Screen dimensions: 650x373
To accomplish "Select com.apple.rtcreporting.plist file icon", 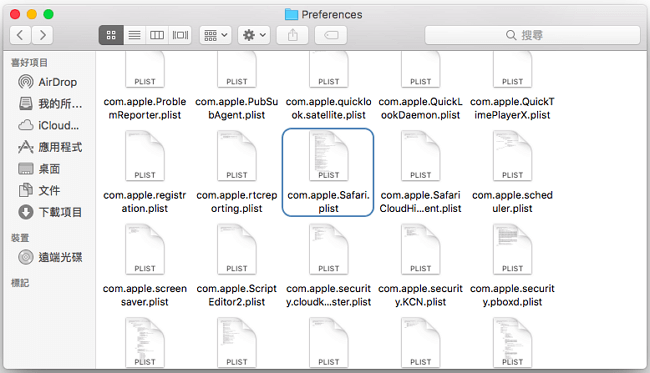I will pyautogui.click(x=237, y=156).
